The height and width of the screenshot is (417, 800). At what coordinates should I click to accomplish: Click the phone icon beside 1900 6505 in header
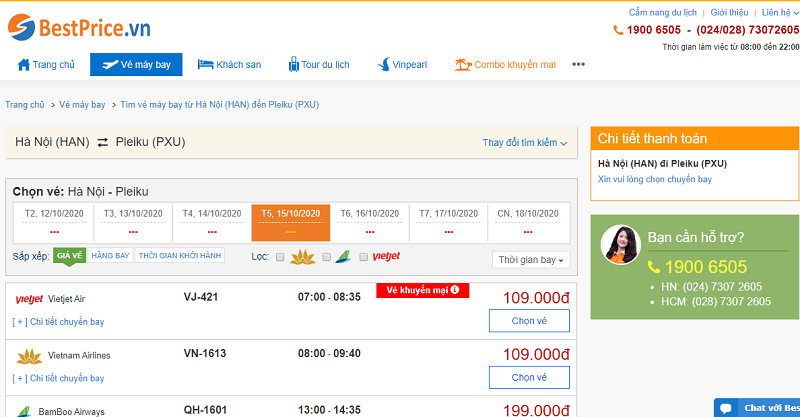coord(618,30)
